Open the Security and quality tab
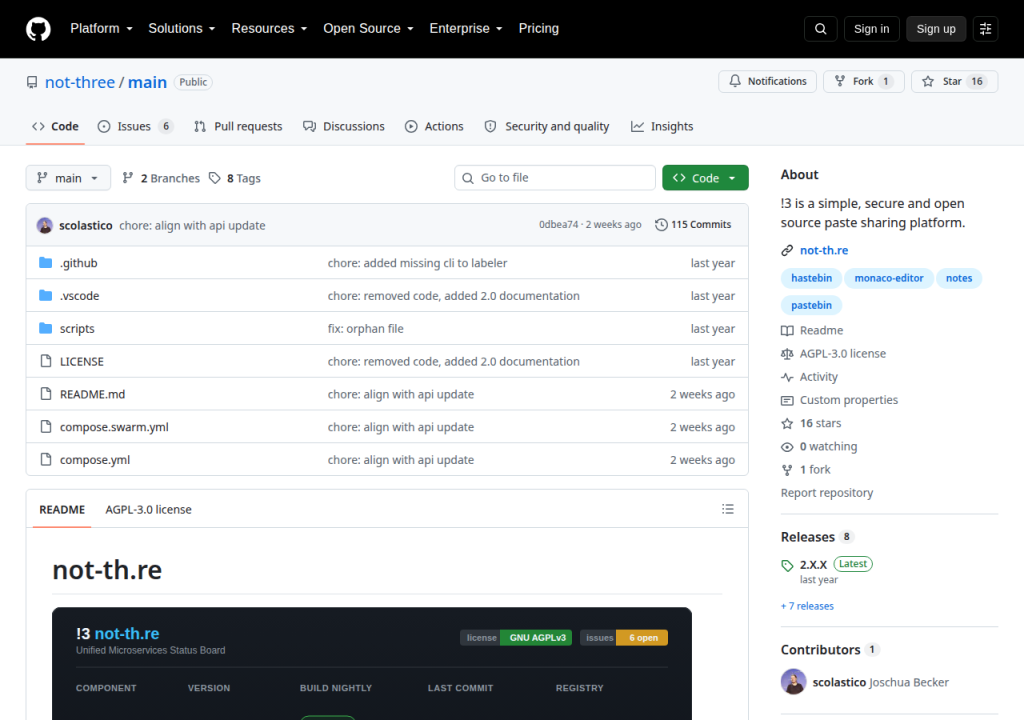 [547, 126]
